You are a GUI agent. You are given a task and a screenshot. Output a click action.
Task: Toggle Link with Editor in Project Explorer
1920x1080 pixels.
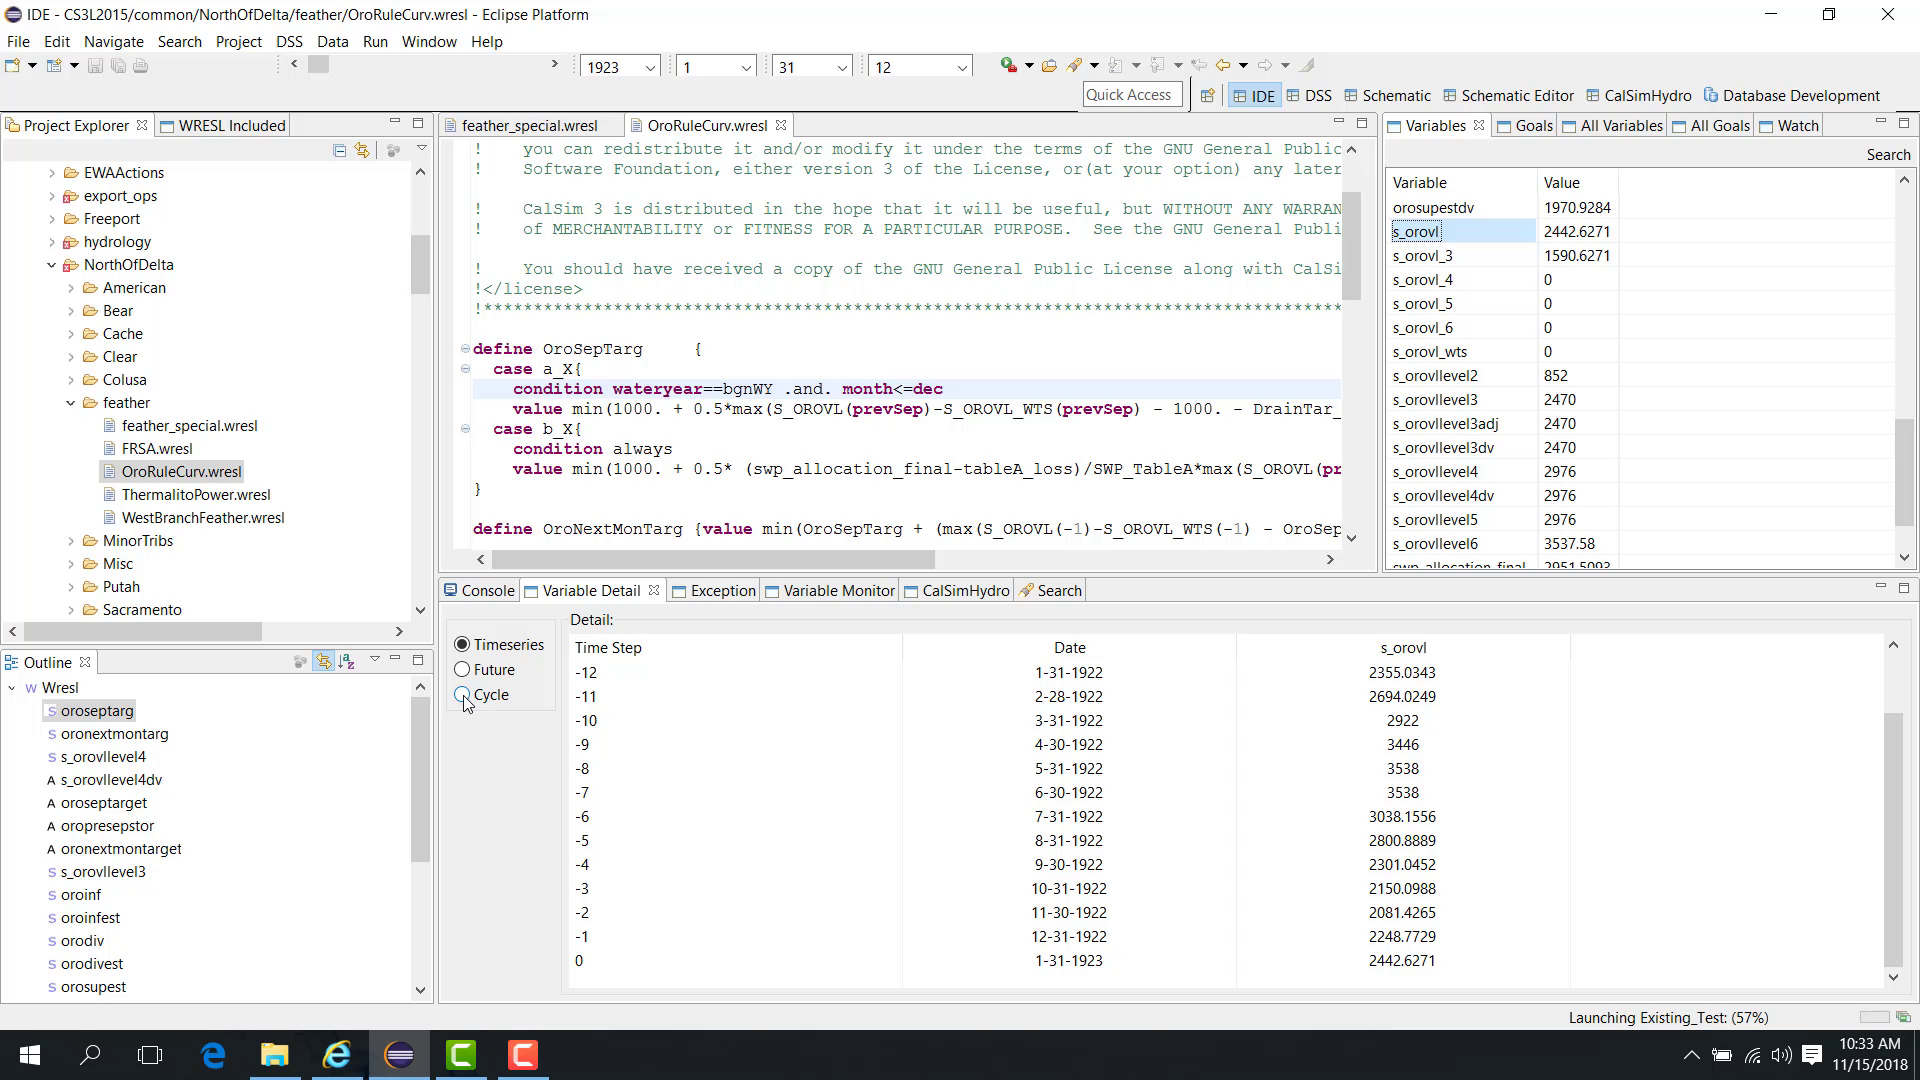tap(362, 150)
